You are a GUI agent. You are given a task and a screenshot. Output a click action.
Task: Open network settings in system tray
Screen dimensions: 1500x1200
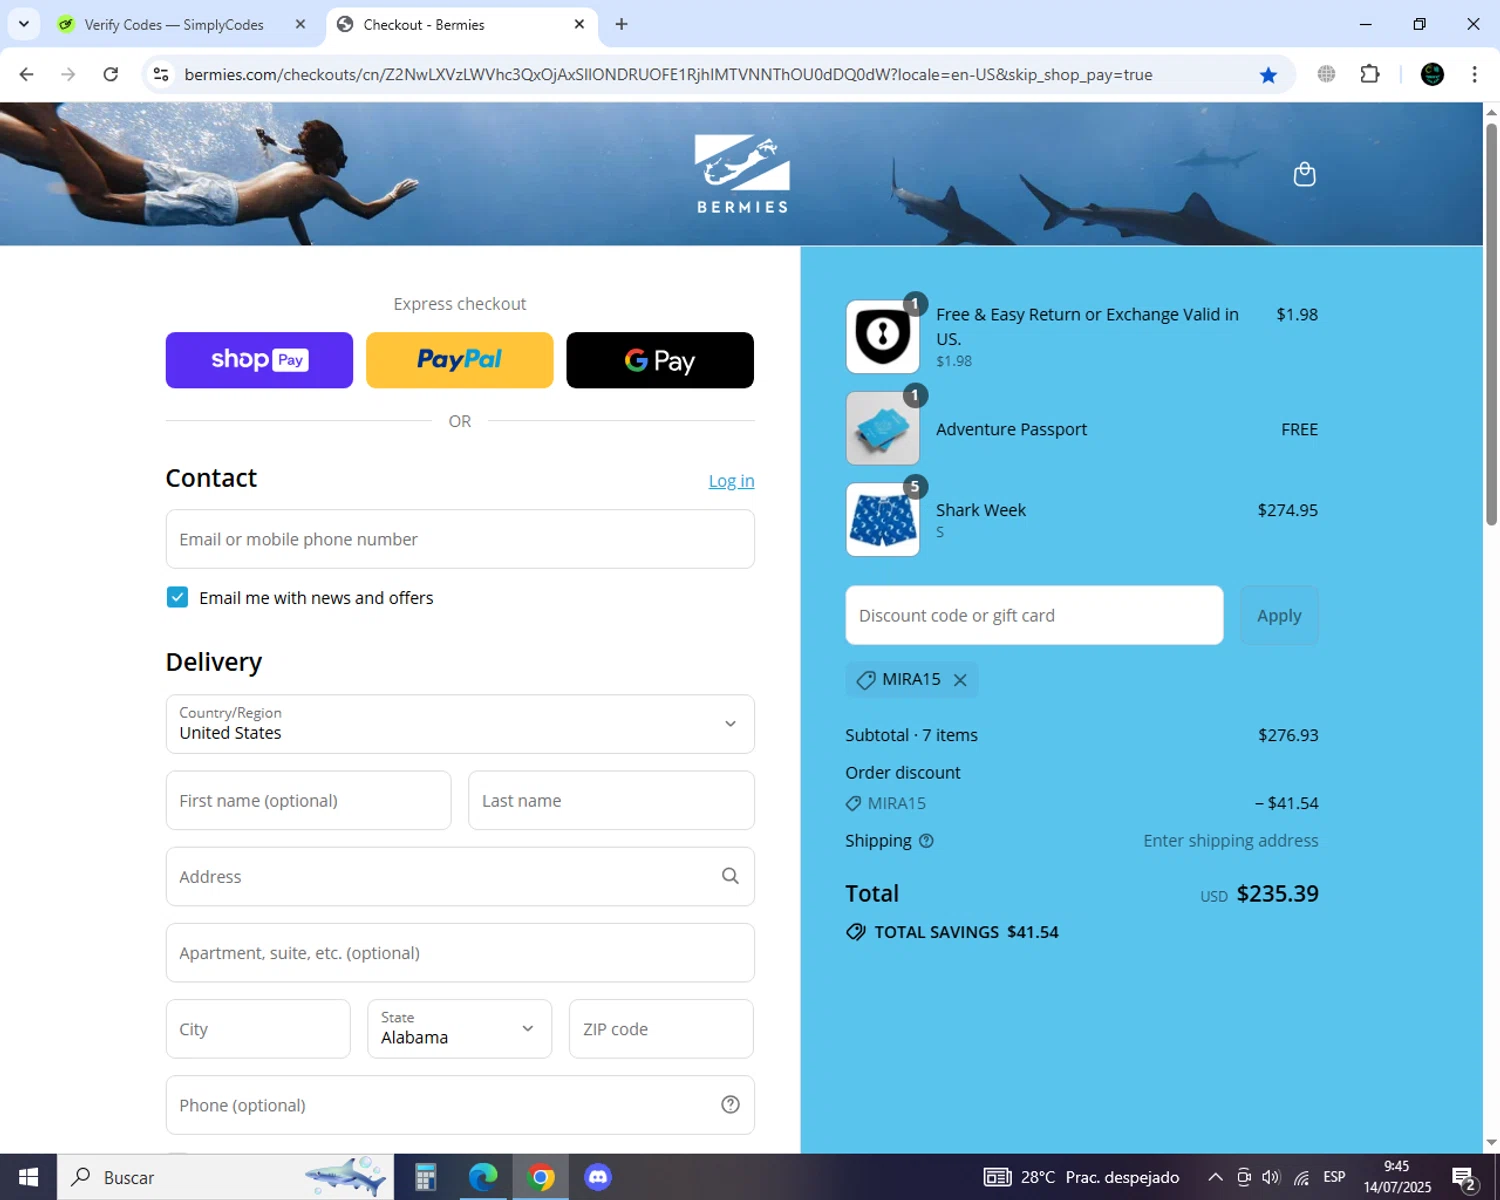point(1301,1177)
